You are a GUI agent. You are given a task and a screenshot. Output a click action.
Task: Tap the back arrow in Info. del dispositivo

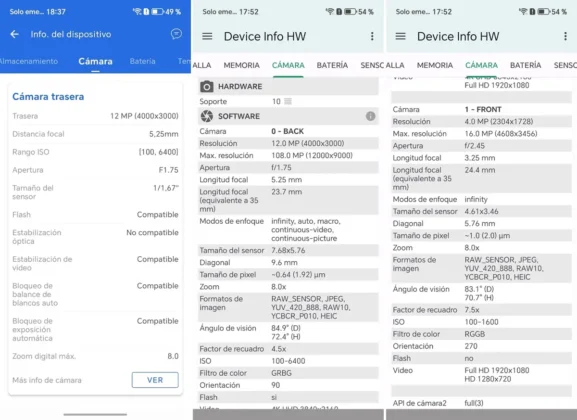(14, 34)
